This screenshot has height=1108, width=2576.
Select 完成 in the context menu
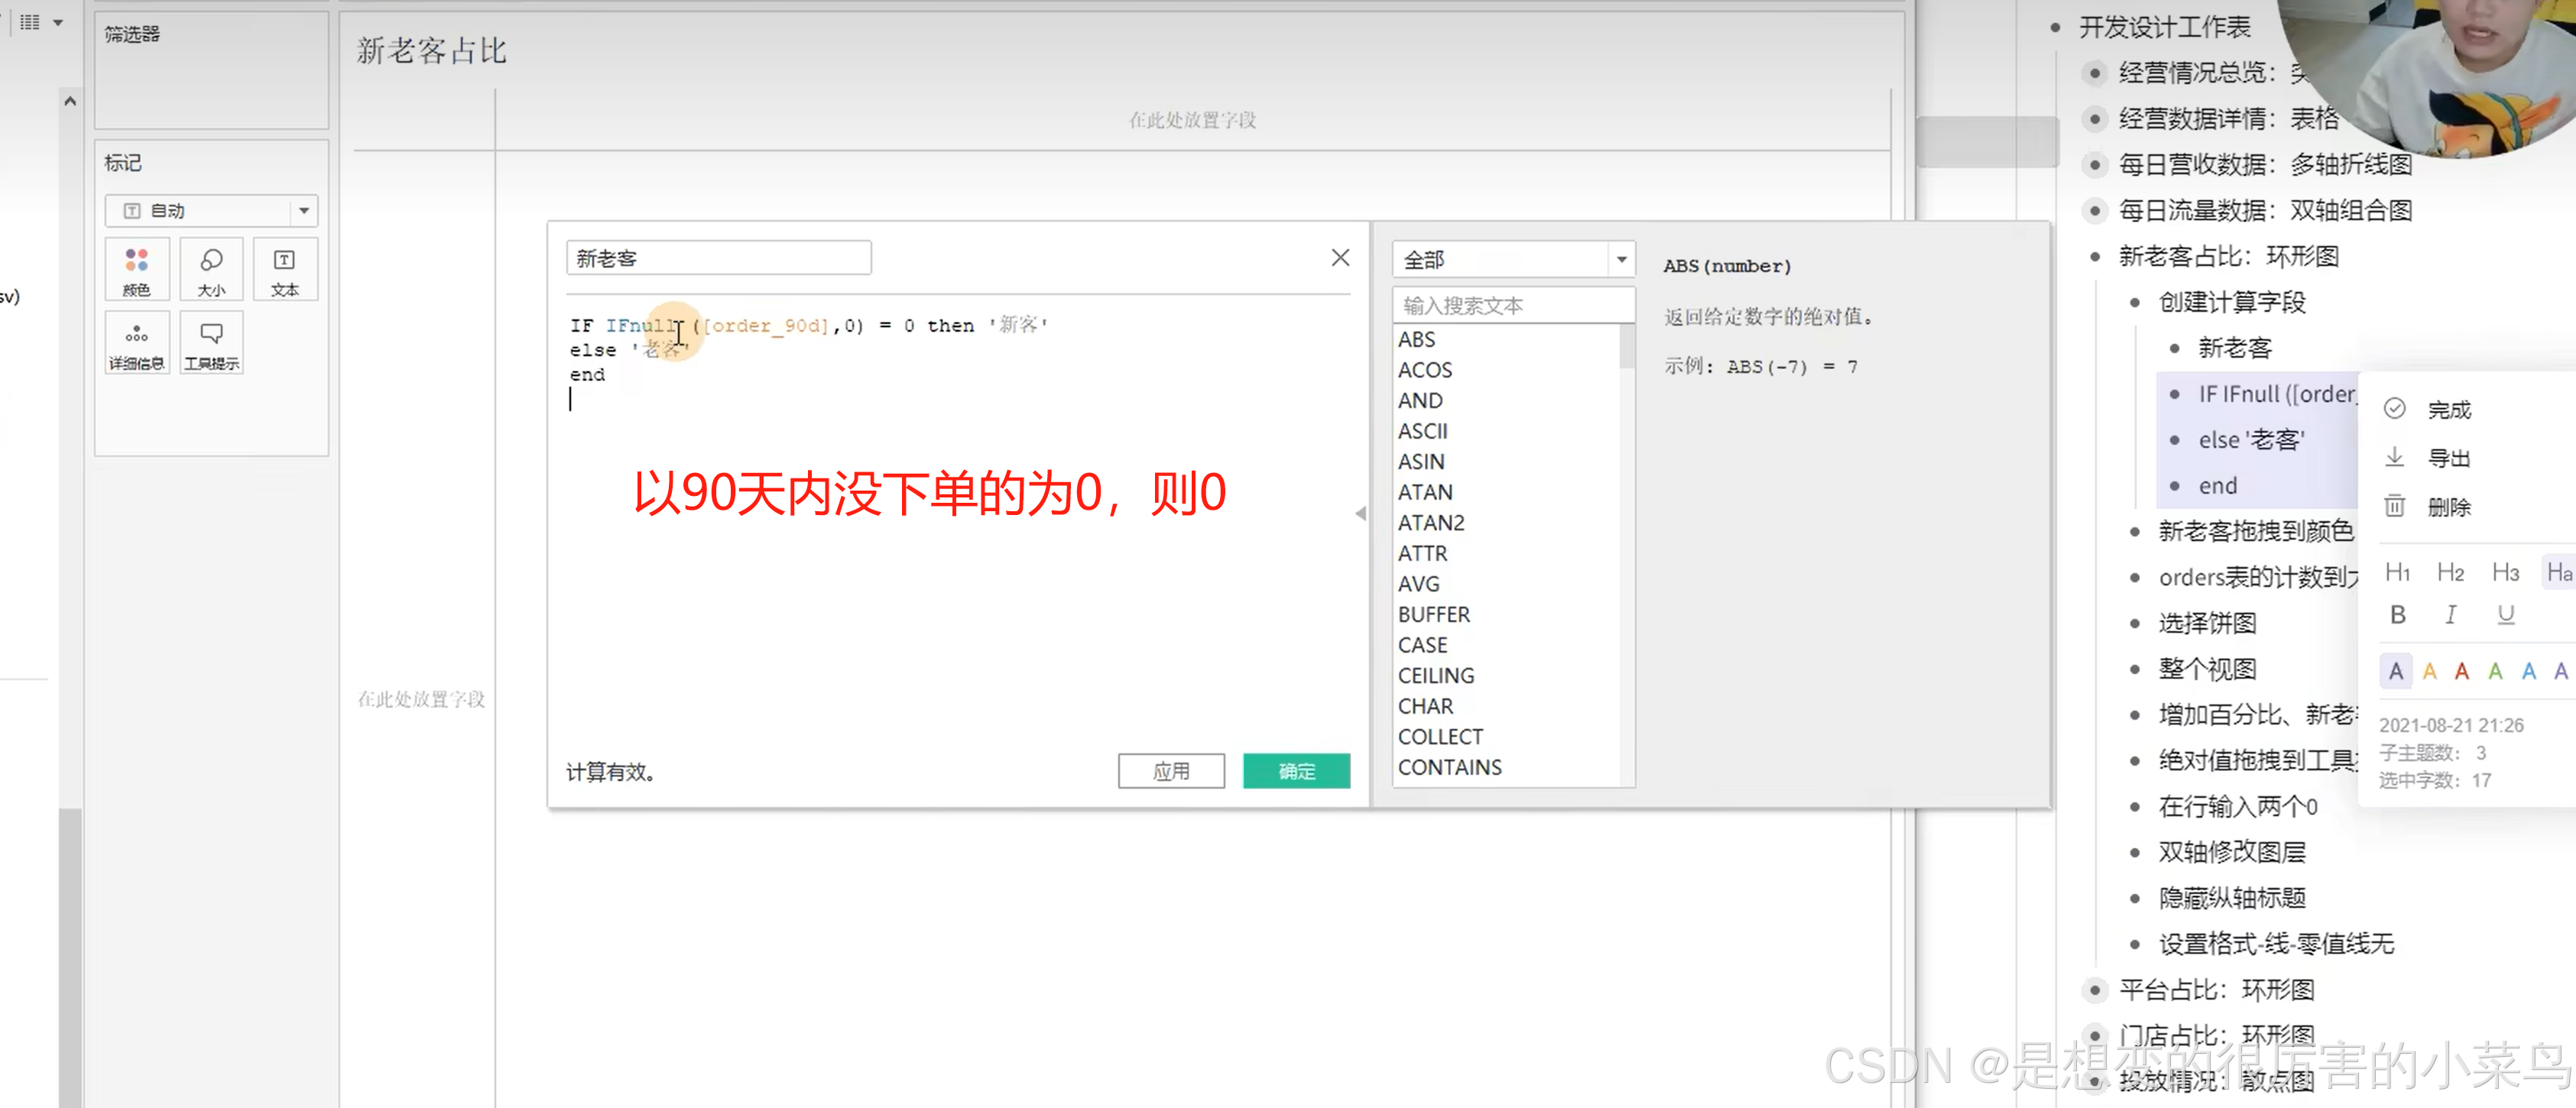coord(2448,410)
